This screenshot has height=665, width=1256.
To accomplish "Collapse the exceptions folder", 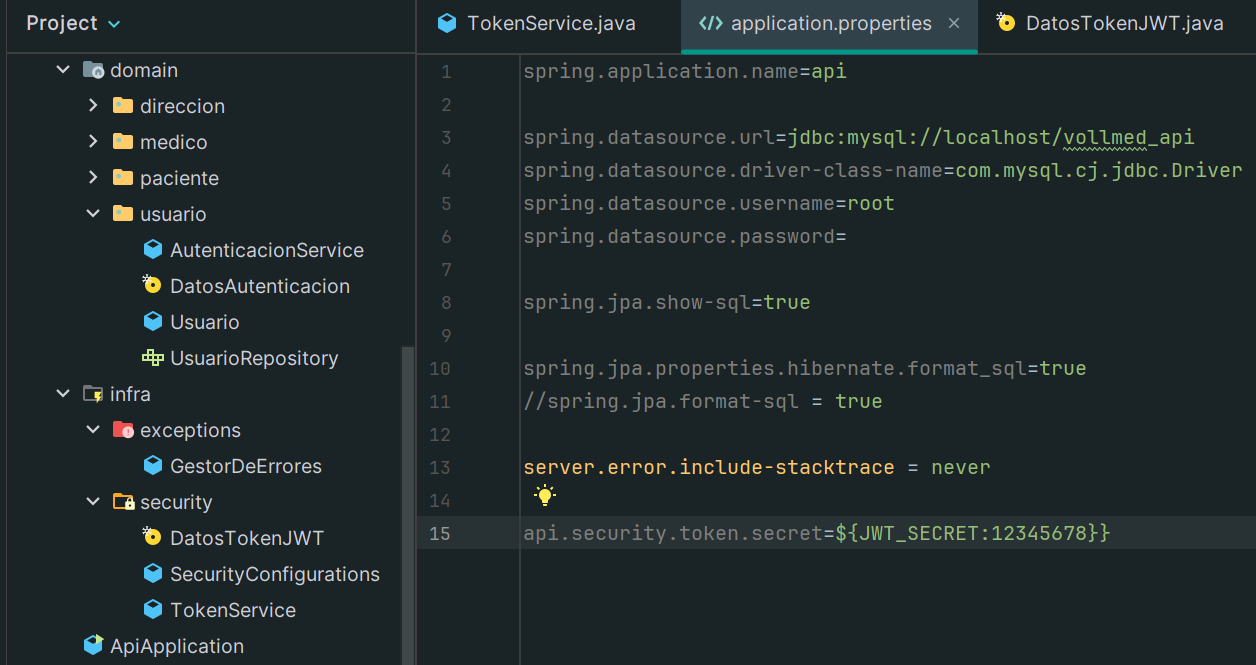I will click(x=93, y=430).
